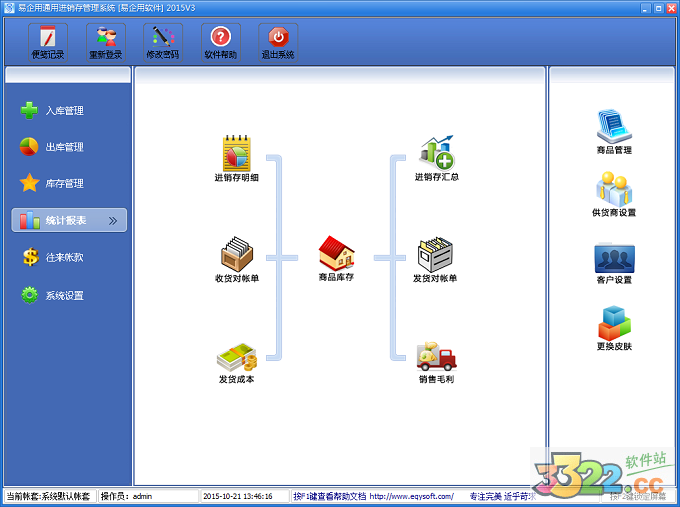Click 更换皮肤 skin cubes icon
This screenshot has height=507, width=680.
point(614,328)
